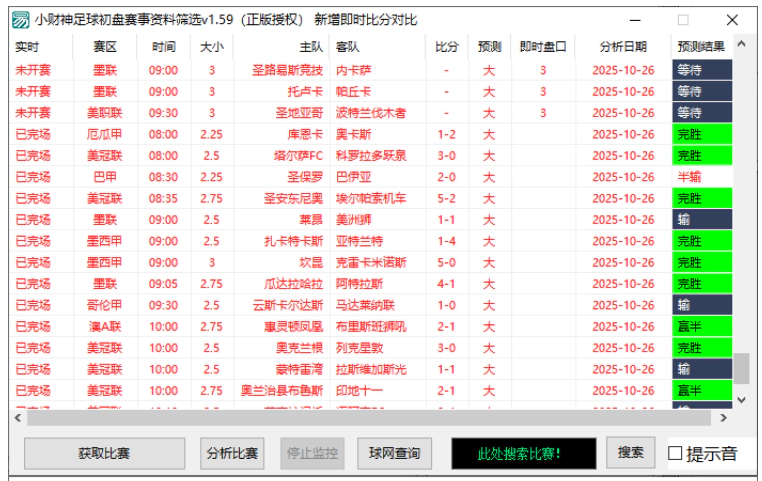Viewport: 762px width, 481px height.
Task: Enable the 提示音 checkbox
Action: 676,453
